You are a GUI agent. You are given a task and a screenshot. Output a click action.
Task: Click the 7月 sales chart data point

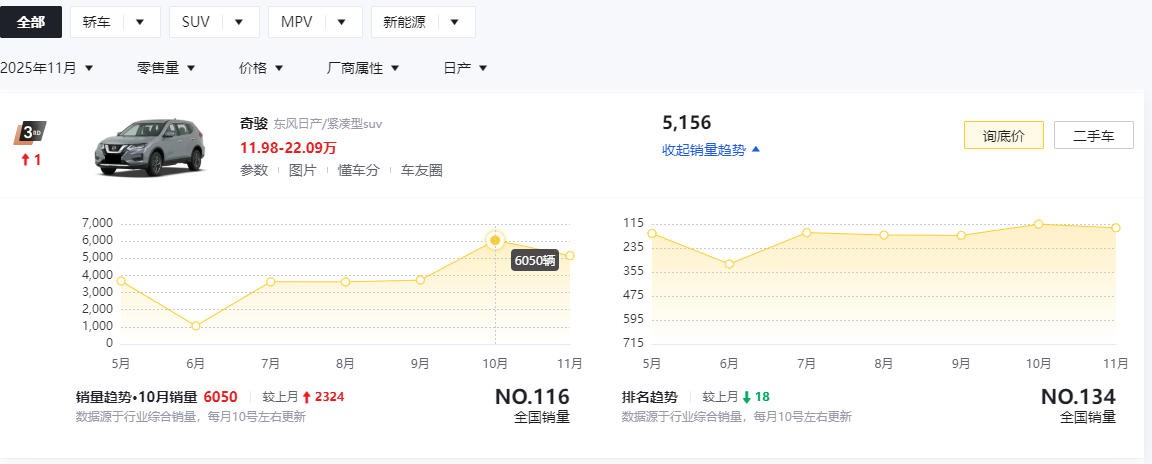(270, 282)
